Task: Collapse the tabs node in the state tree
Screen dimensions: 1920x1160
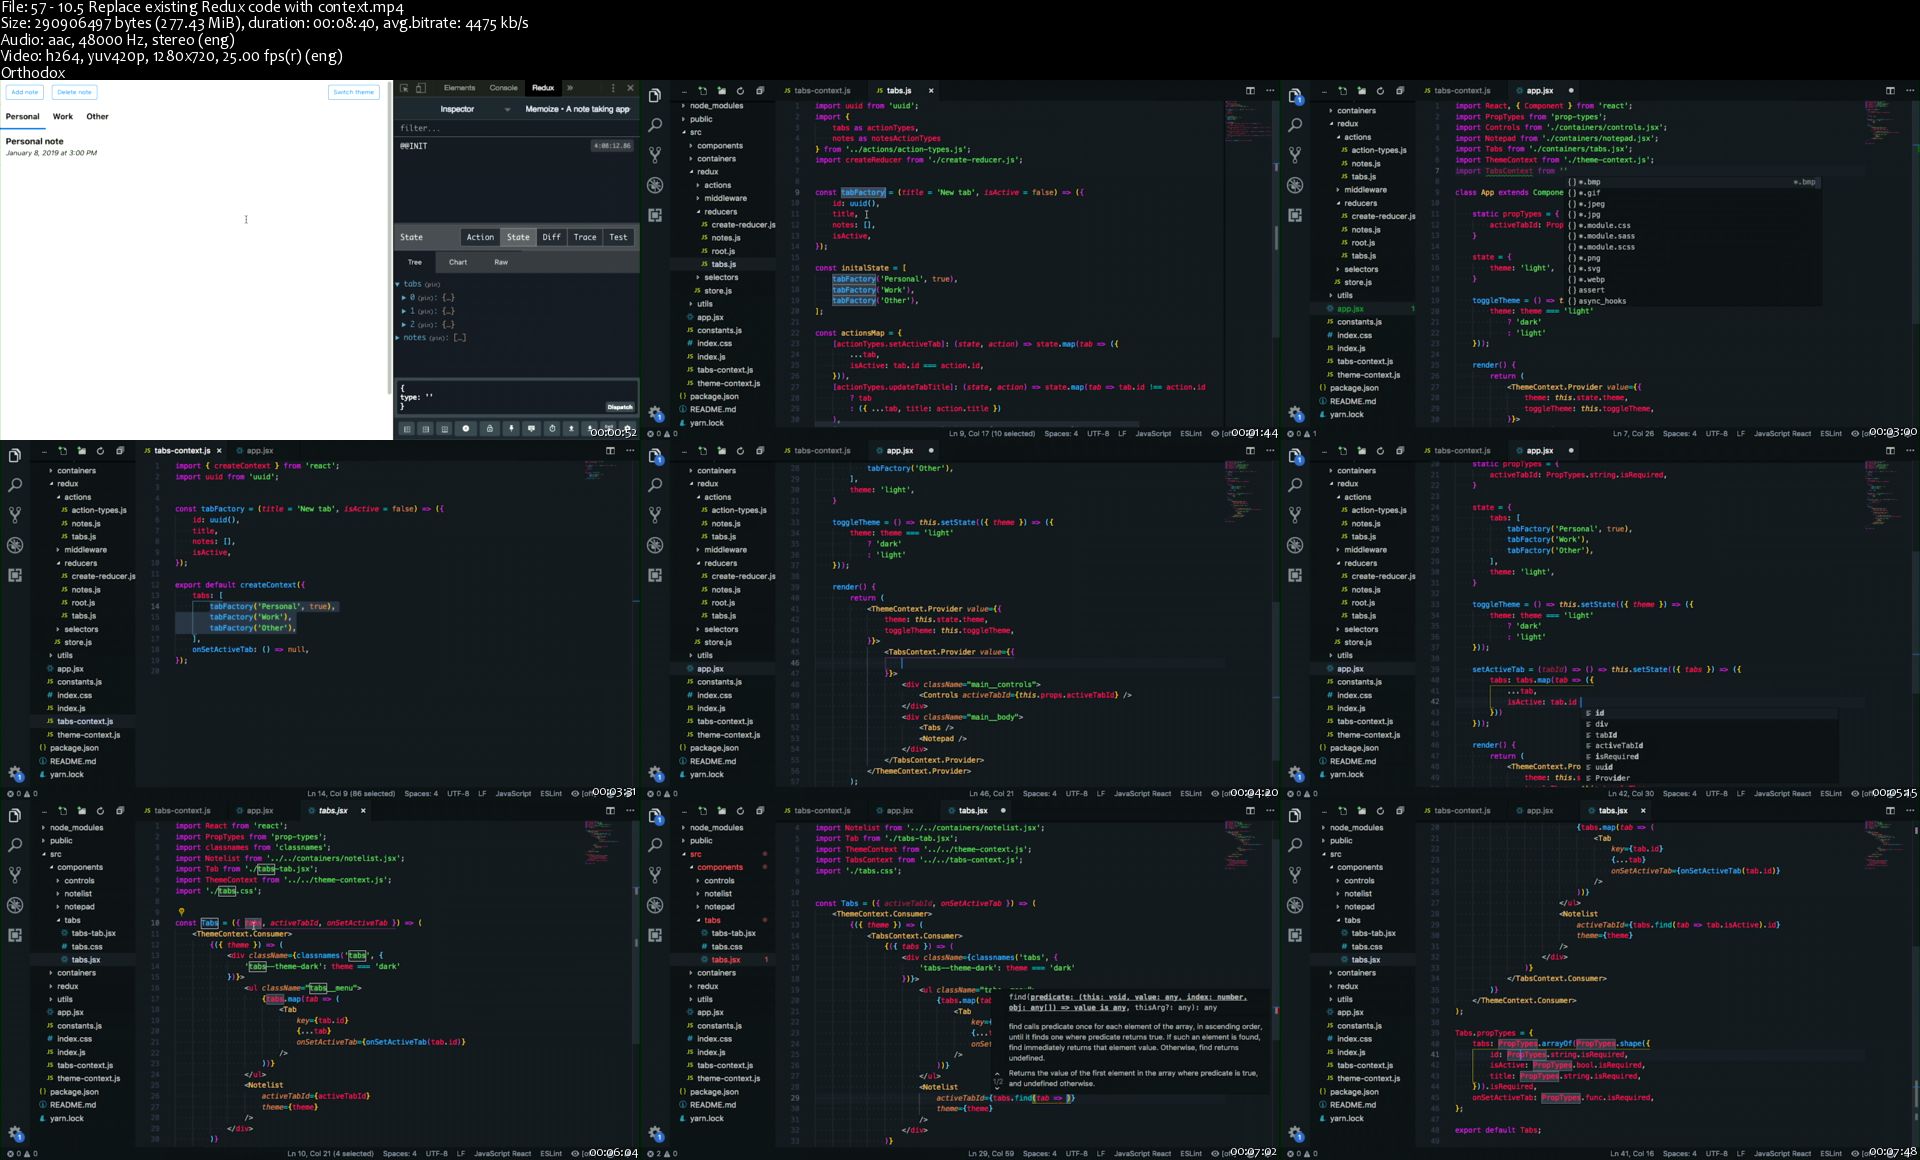Action: pos(397,284)
